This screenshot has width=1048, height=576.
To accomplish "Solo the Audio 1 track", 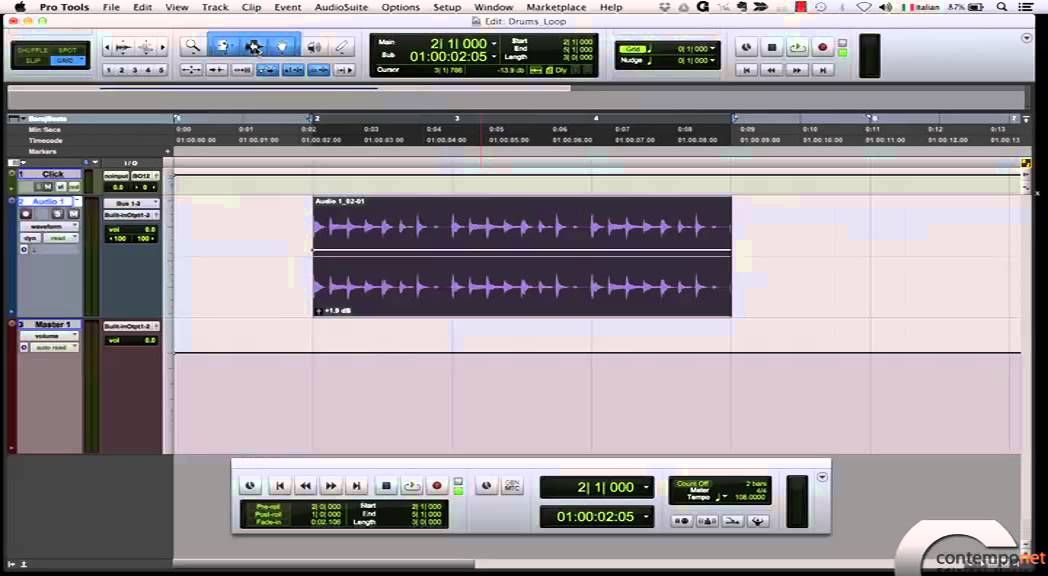I will (58, 214).
